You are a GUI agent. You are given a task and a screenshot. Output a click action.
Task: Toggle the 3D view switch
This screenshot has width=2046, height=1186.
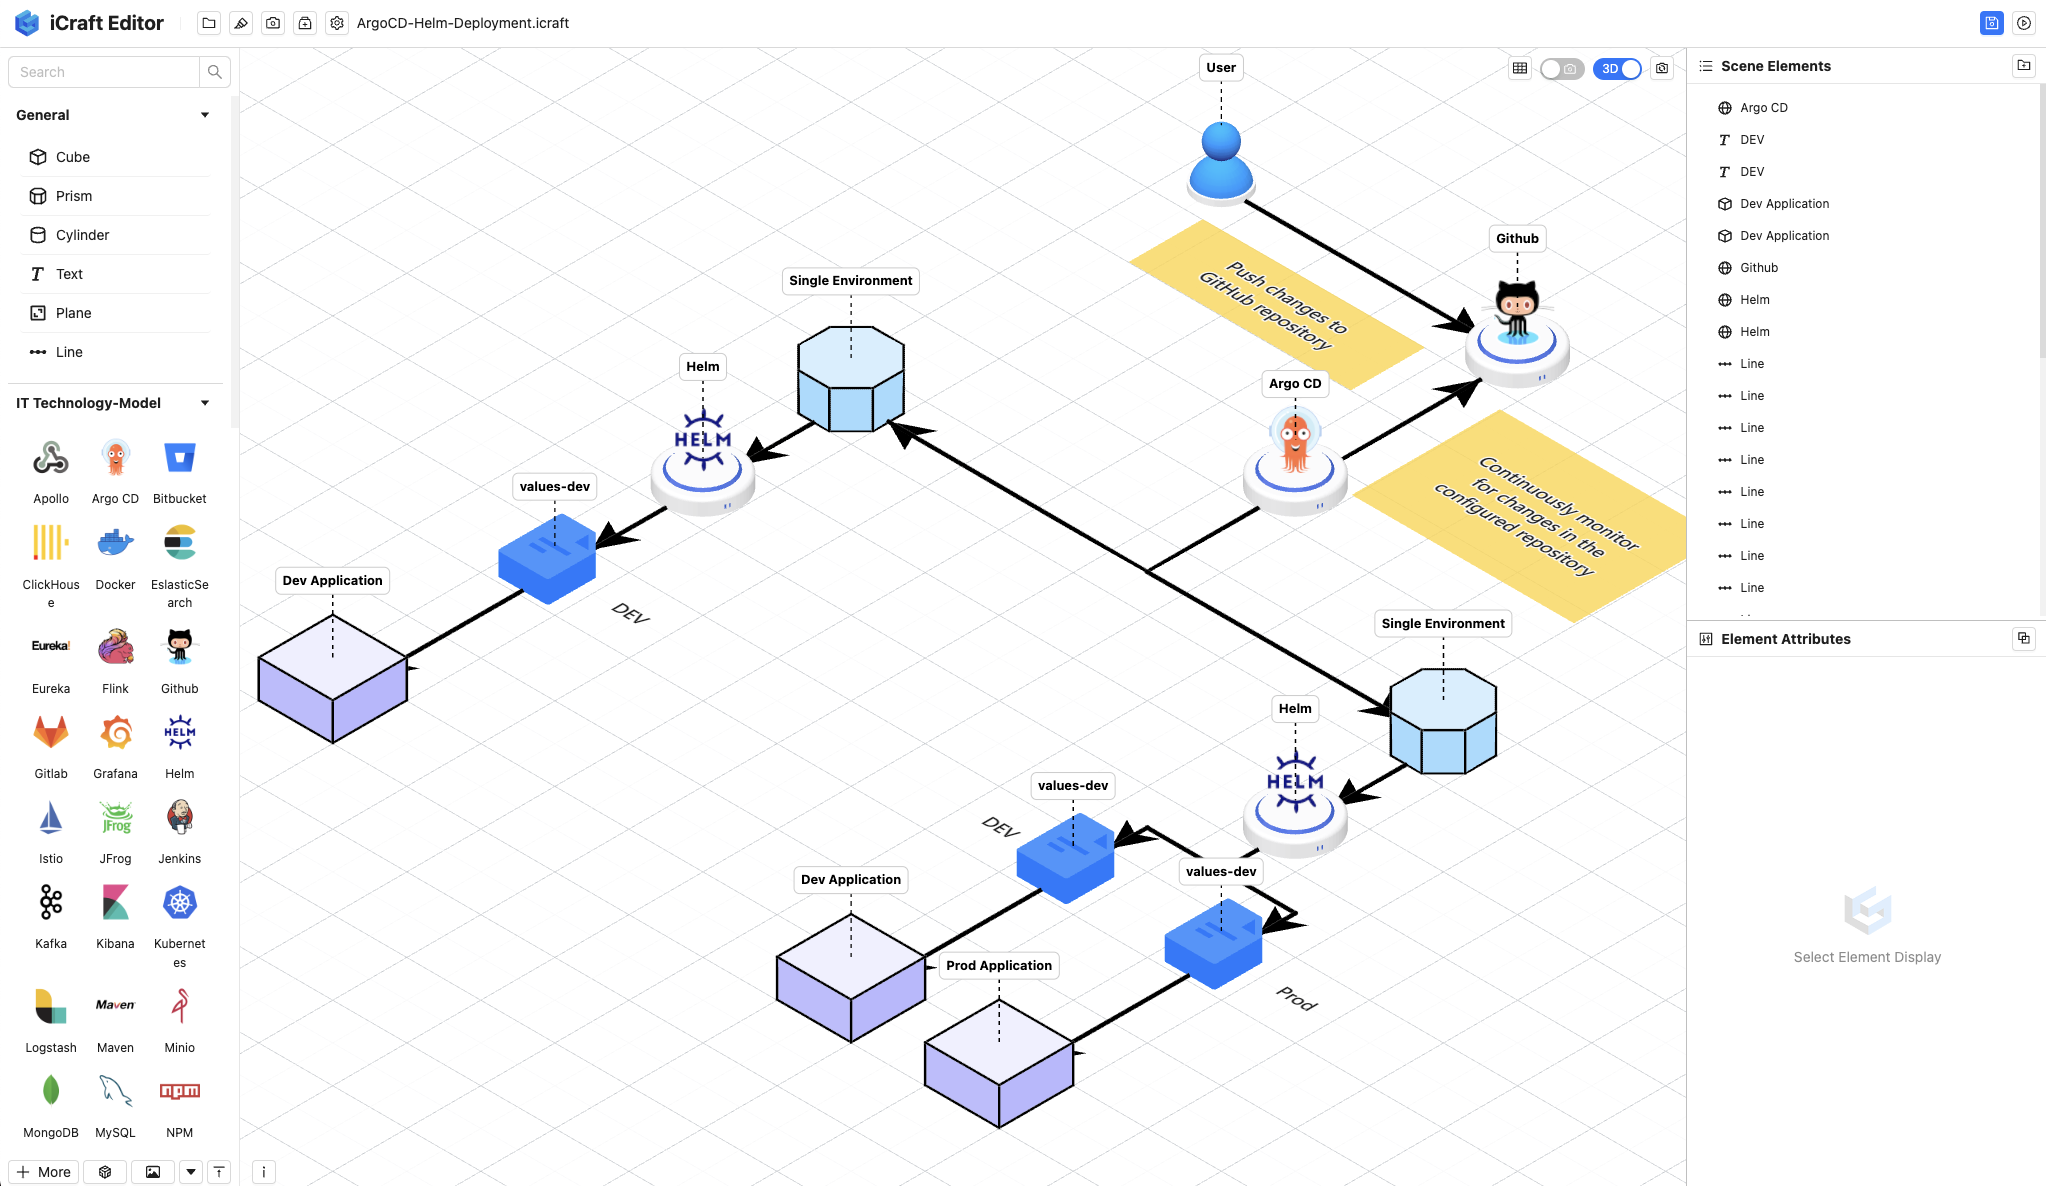(x=1617, y=69)
